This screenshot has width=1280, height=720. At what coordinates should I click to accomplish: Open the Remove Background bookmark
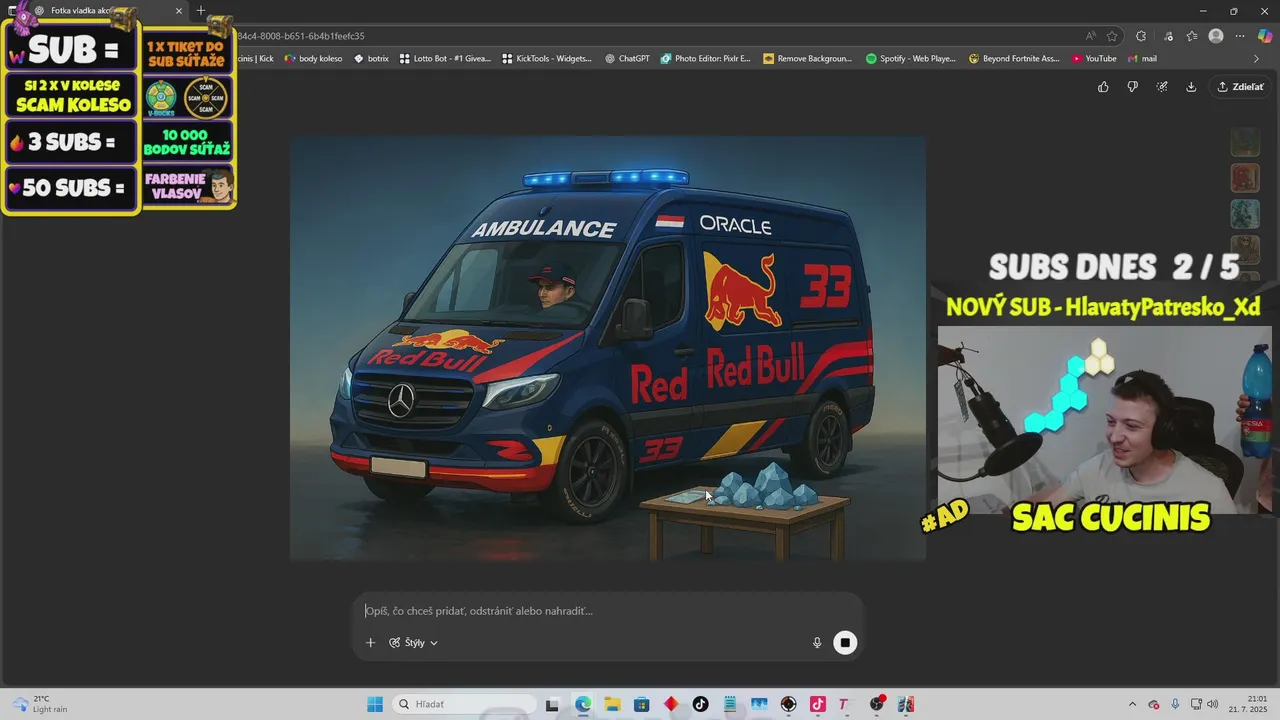(x=807, y=59)
